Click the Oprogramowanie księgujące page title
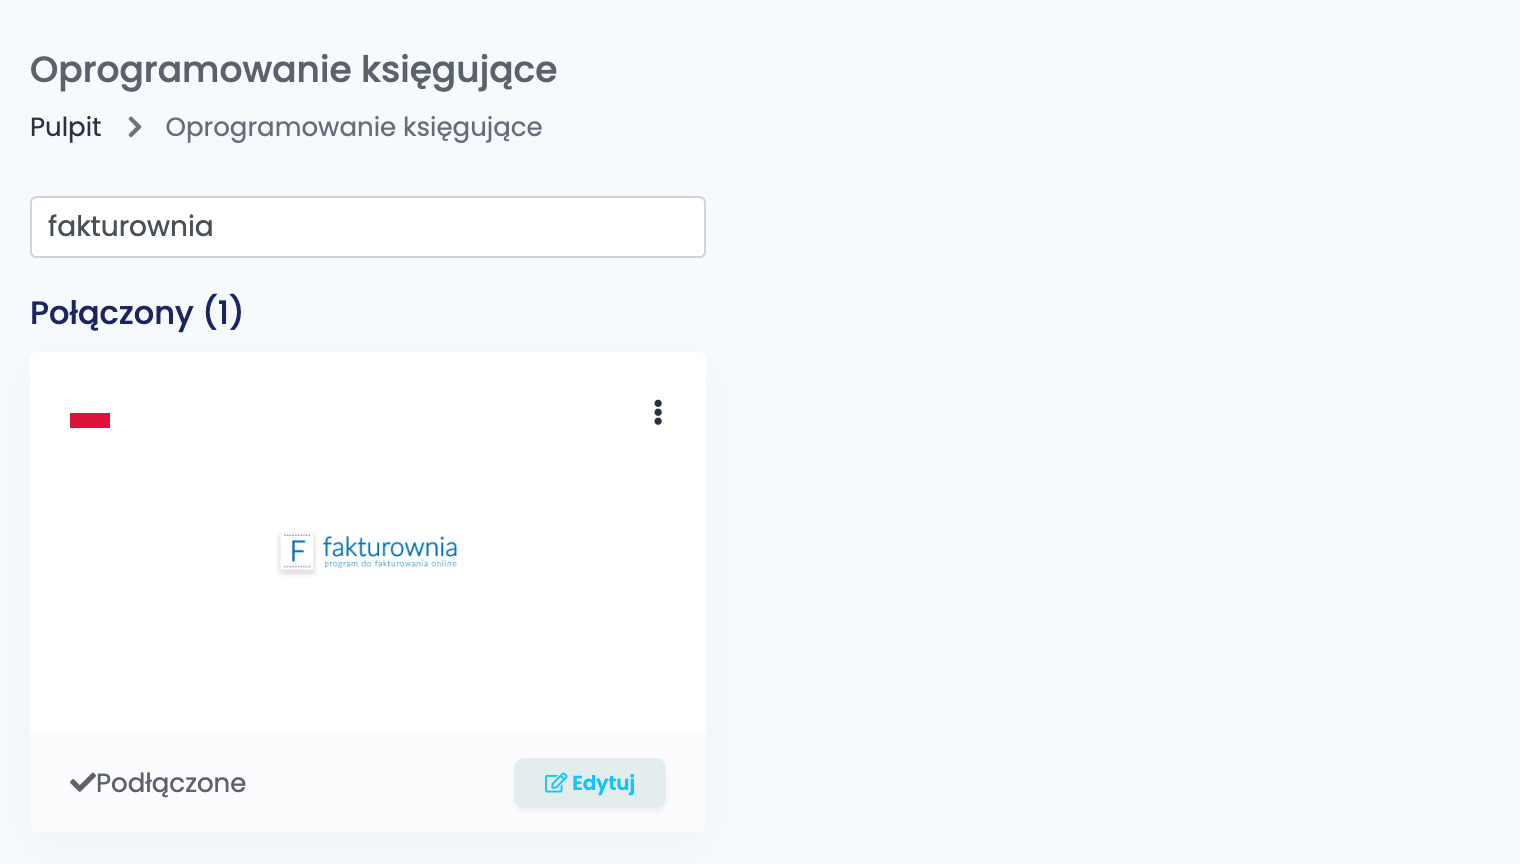1520x864 pixels. click(x=294, y=70)
